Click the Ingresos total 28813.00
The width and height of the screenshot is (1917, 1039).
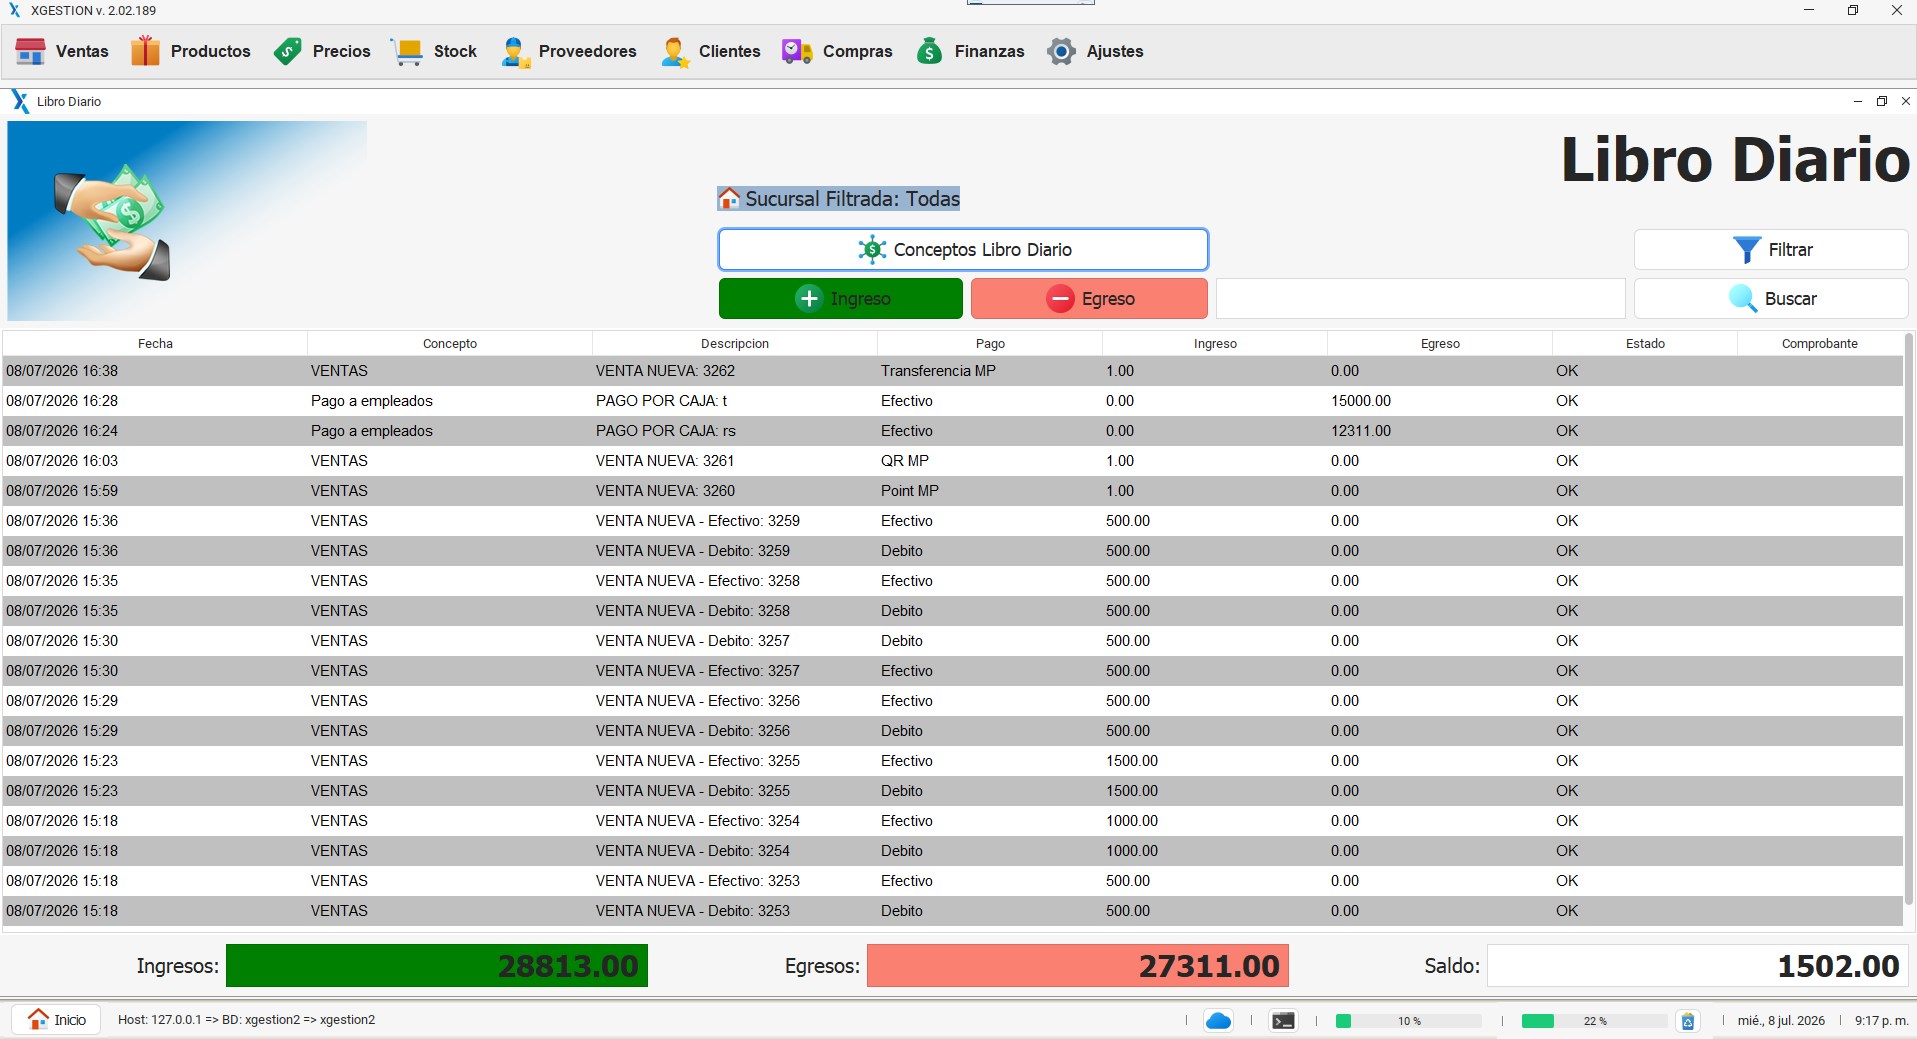437,966
